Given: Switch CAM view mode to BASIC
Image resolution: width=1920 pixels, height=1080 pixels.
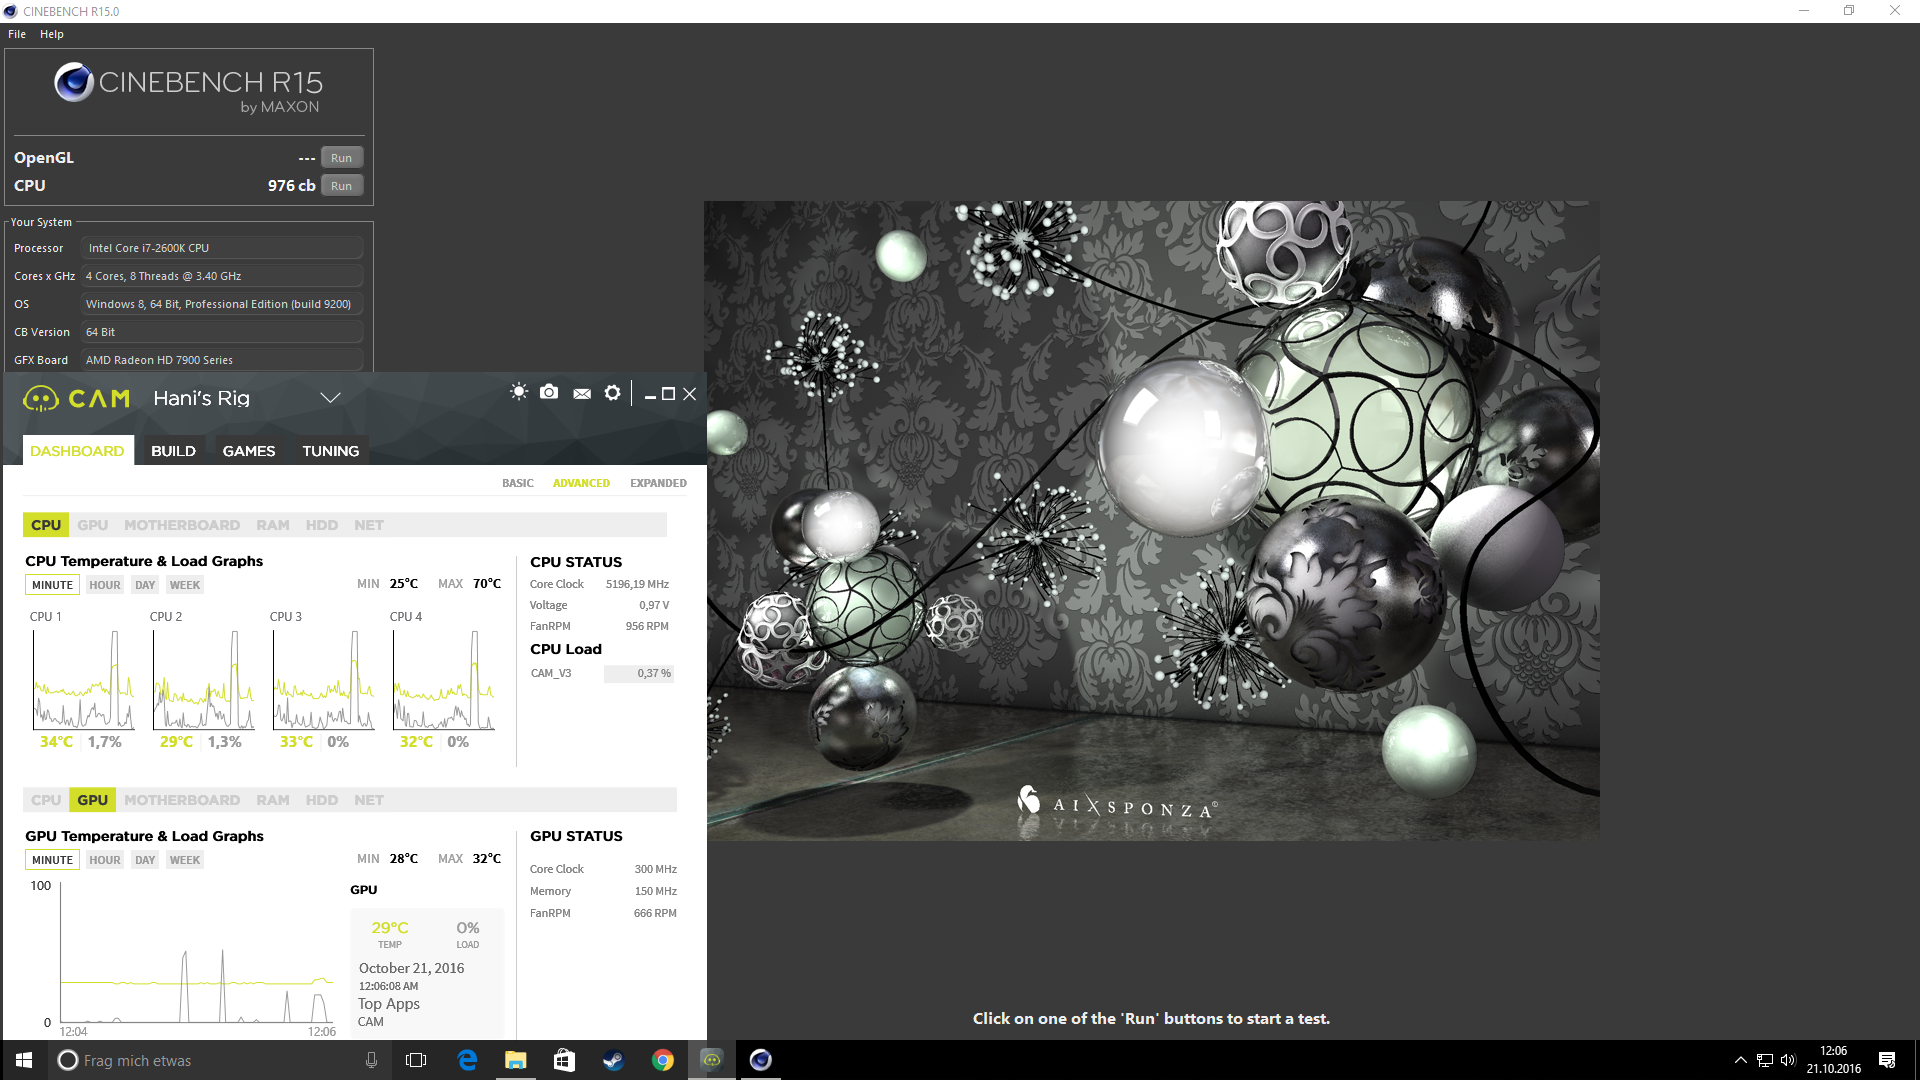Looking at the screenshot, I should [517, 483].
